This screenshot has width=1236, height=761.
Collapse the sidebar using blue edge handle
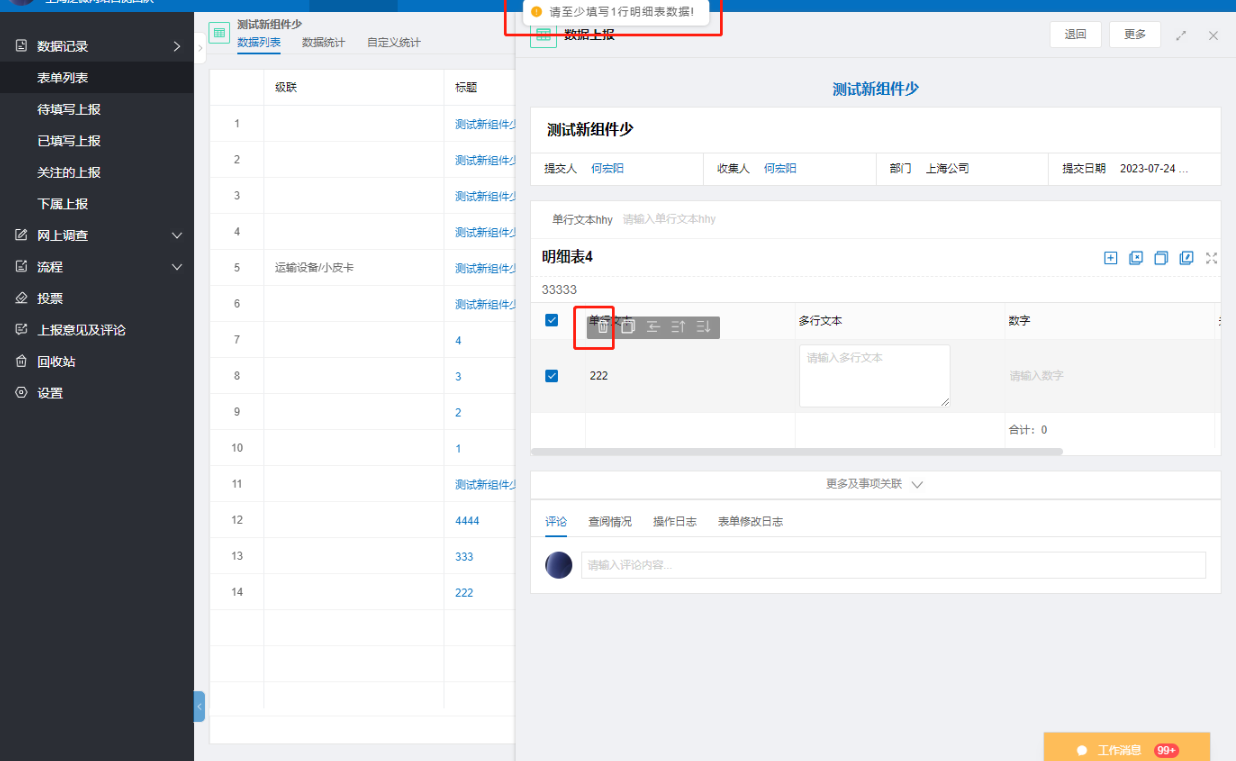[199, 706]
